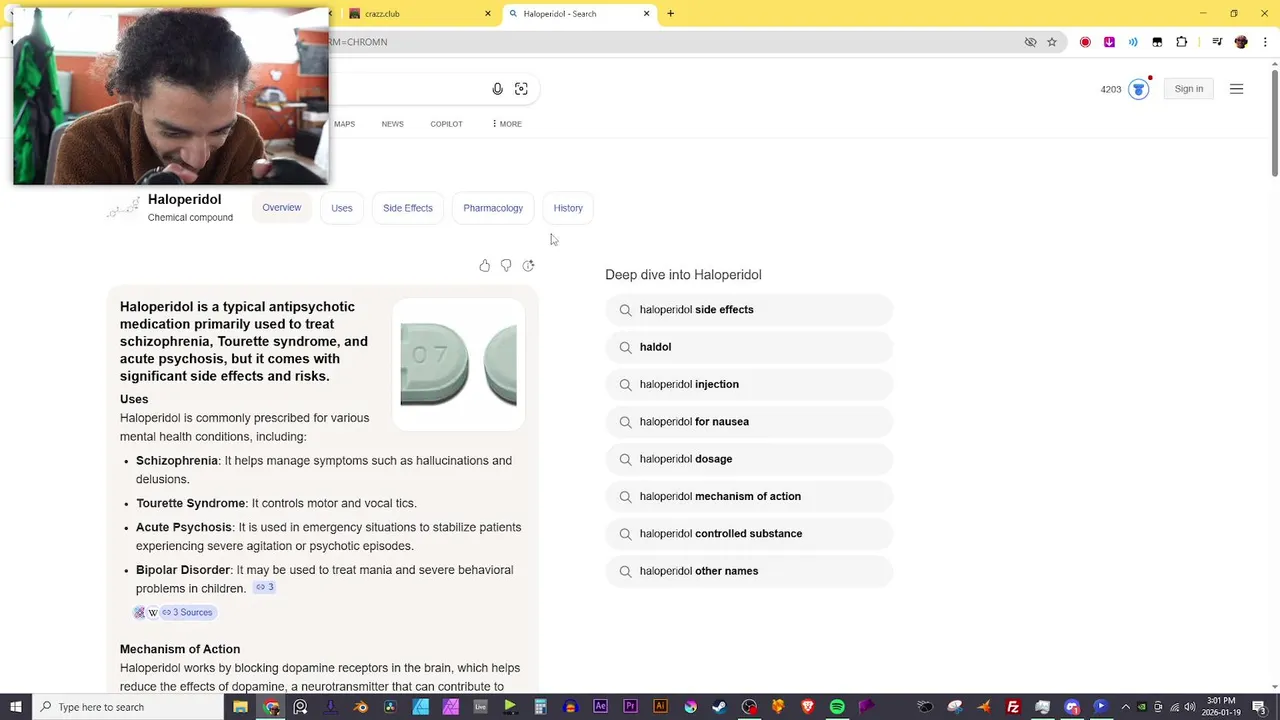Screen dimensions: 1280x720
Task: Click the haldol related search
Action: click(749, 347)
